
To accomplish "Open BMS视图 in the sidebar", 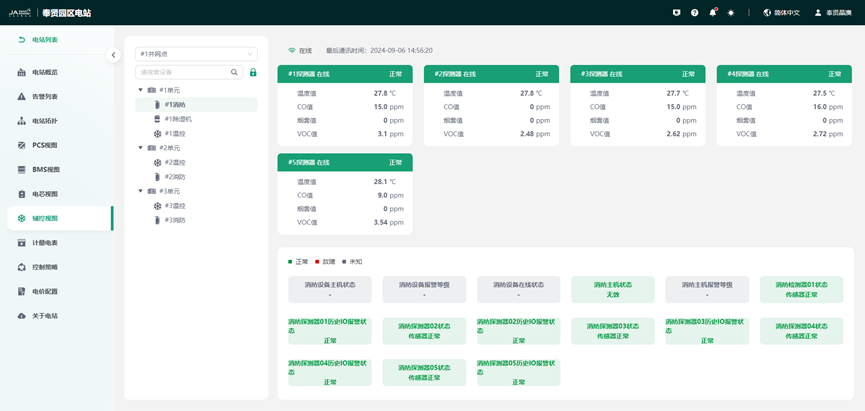I will click(x=45, y=170).
